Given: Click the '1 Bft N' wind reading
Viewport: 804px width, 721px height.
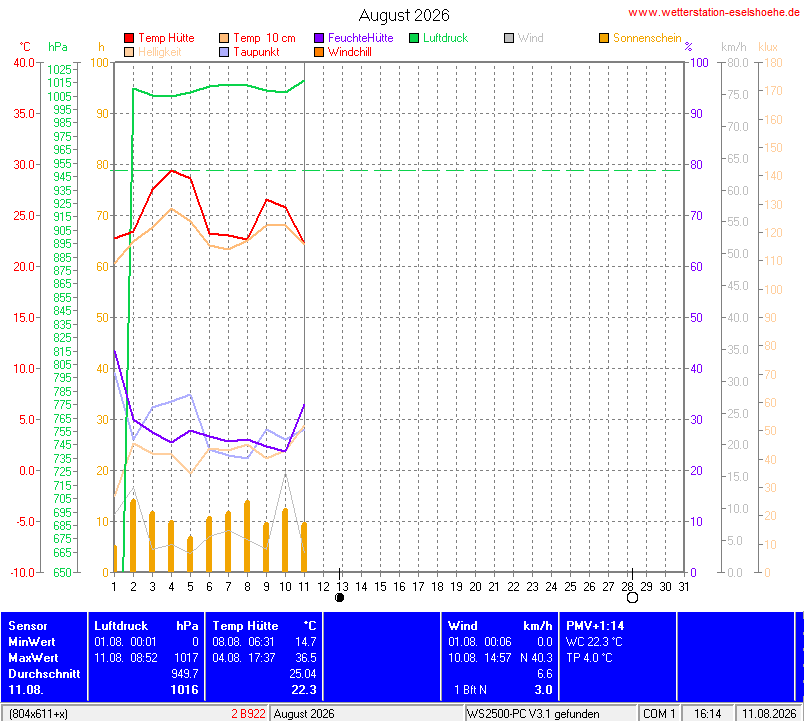Looking at the screenshot, I should (470, 690).
